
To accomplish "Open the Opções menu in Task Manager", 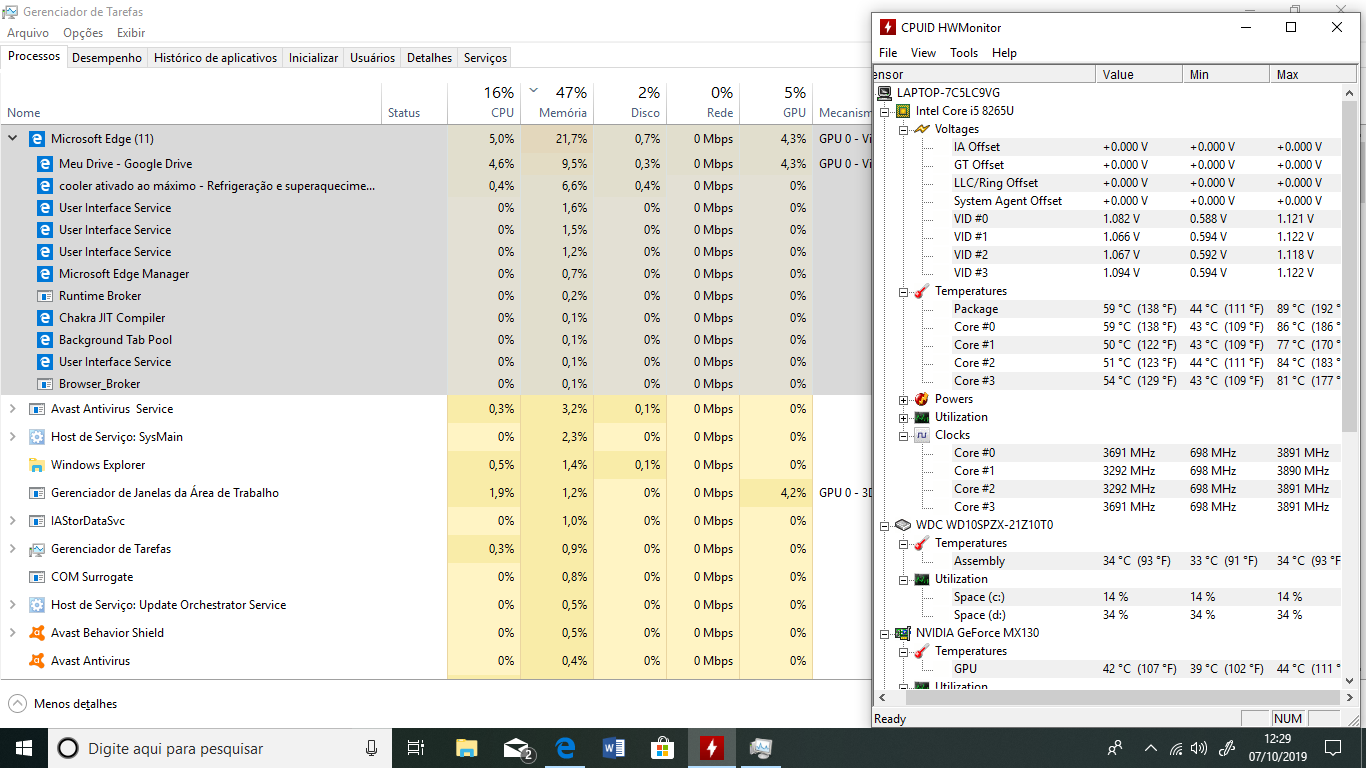I will [x=83, y=33].
